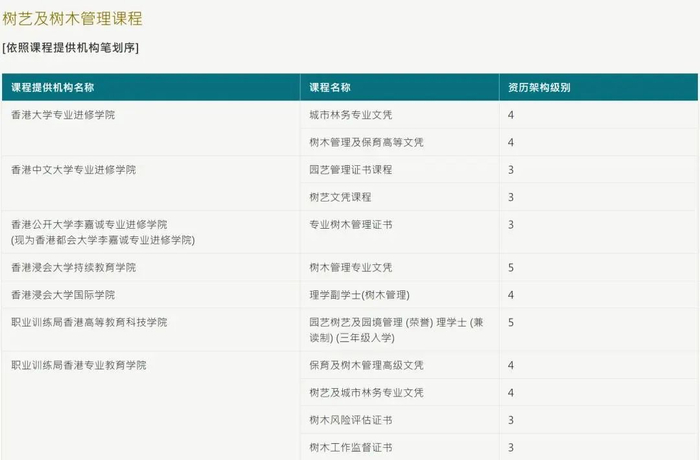Click level 4 in 树艺及城市林务专业文凭 row
The image size is (700, 460).
511,393
